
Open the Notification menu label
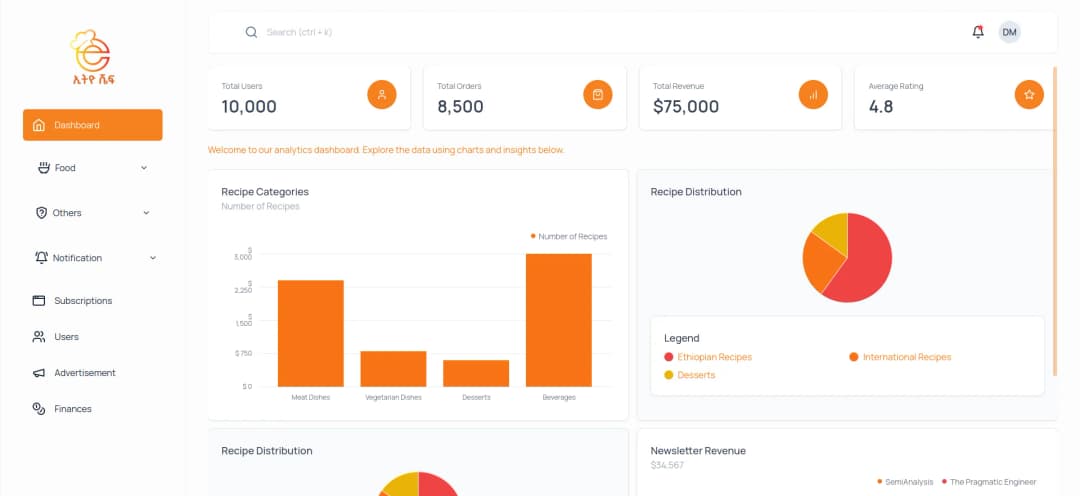pyautogui.click(x=77, y=258)
